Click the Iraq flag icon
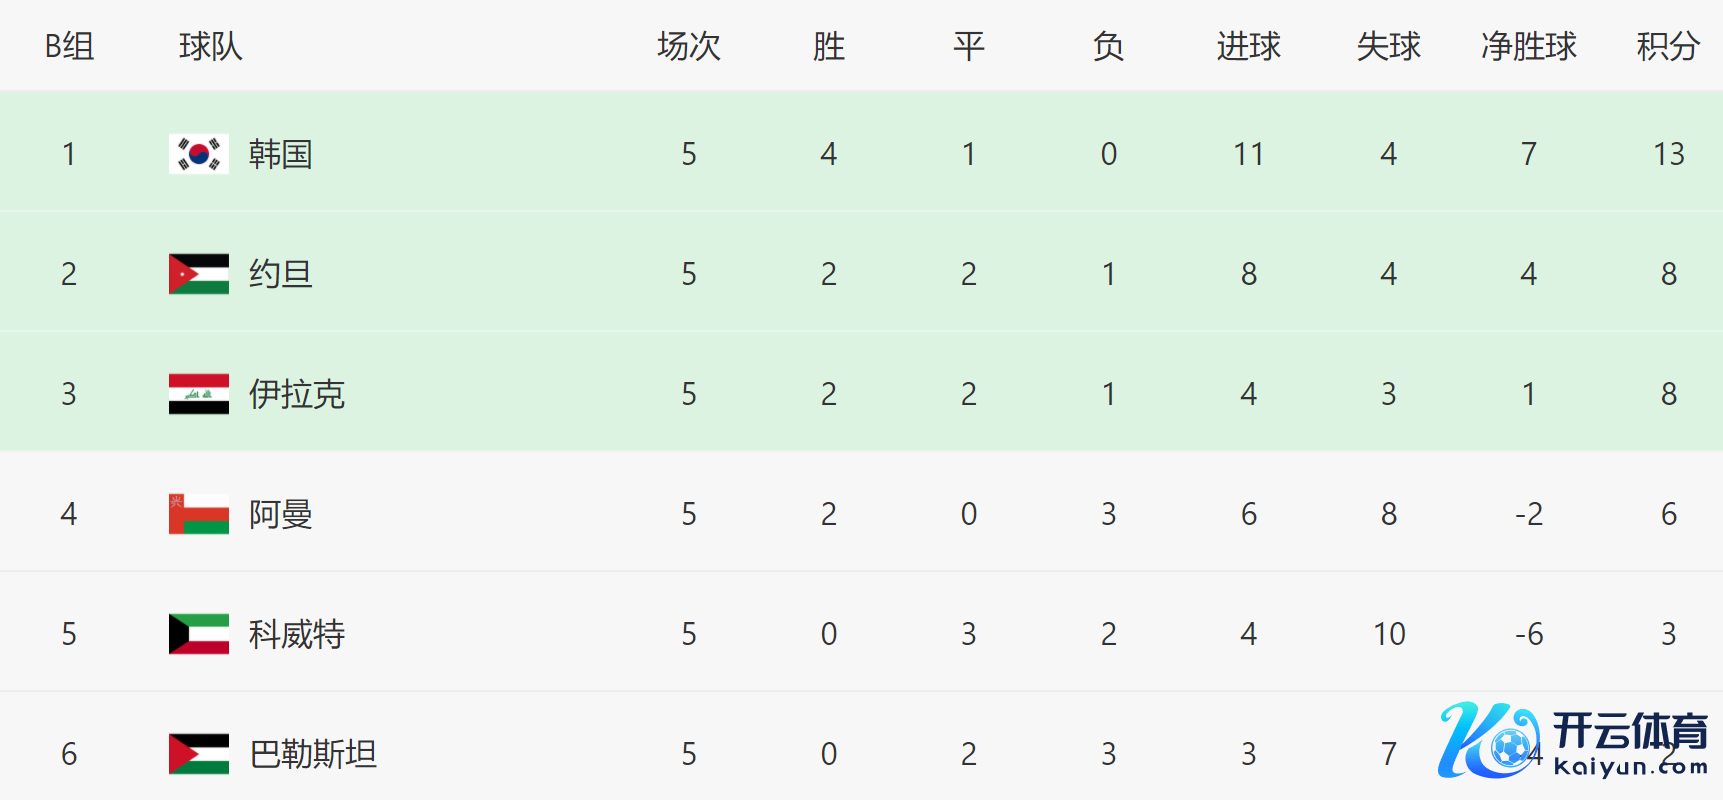 [x=198, y=394]
